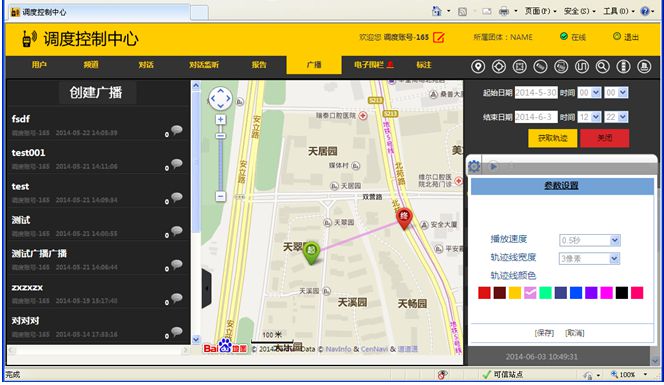The image size is (664, 385).
Task: Click the yellow 获取轨迹 button
Action: pyautogui.click(x=552, y=138)
